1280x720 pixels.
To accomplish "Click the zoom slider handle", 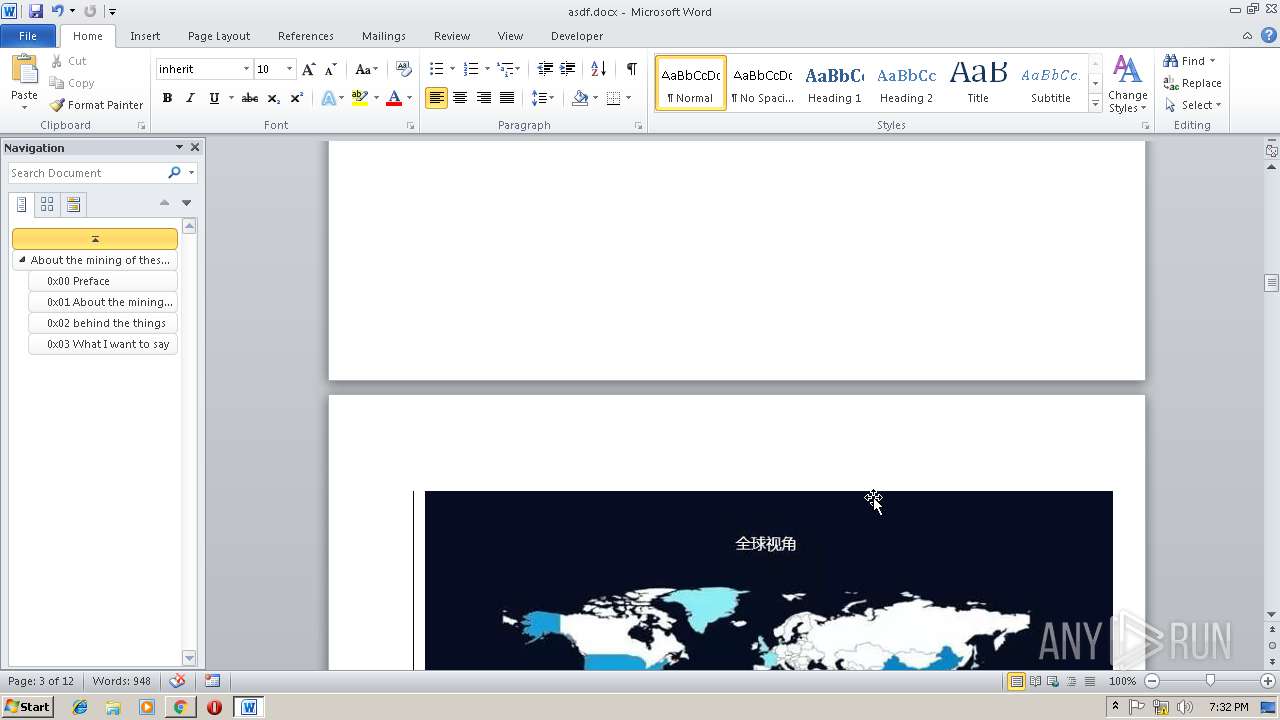I will (x=1210, y=681).
